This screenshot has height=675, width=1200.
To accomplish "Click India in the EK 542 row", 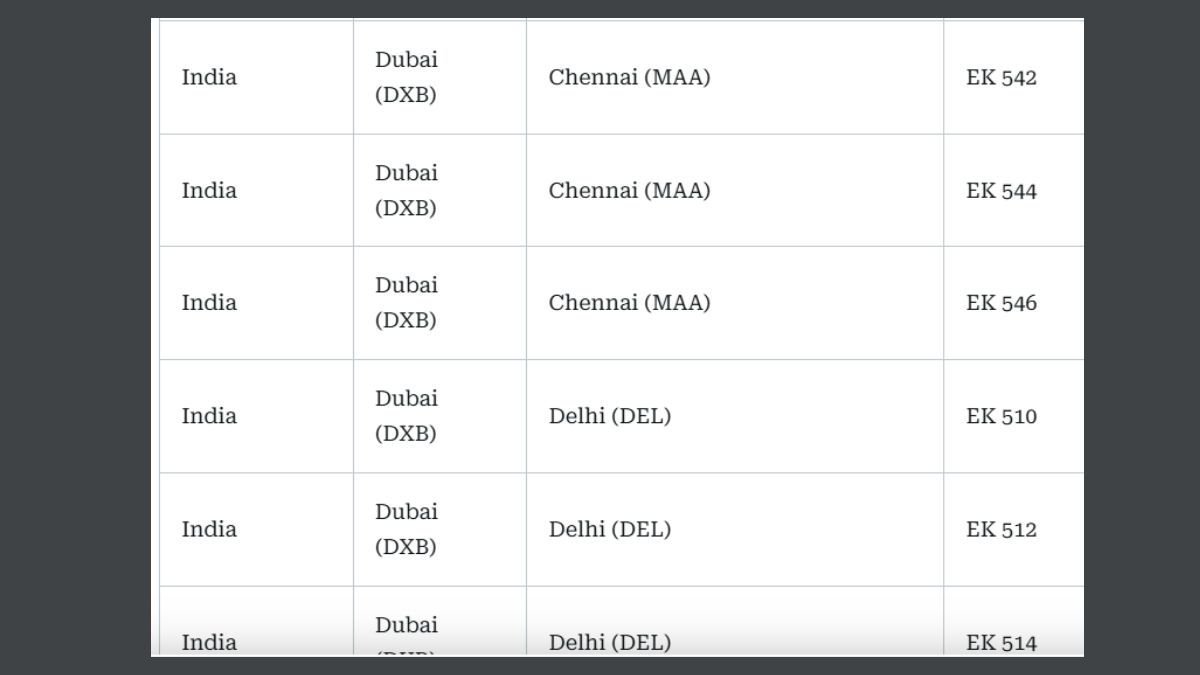I will pyautogui.click(x=209, y=78).
